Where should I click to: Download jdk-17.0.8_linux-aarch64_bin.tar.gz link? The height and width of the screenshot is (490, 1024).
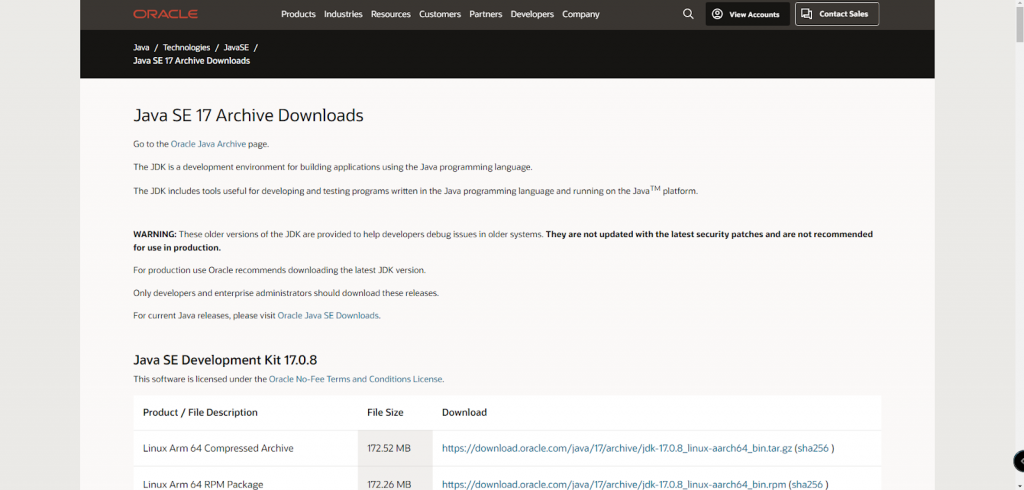pyautogui.click(x=616, y=448)
